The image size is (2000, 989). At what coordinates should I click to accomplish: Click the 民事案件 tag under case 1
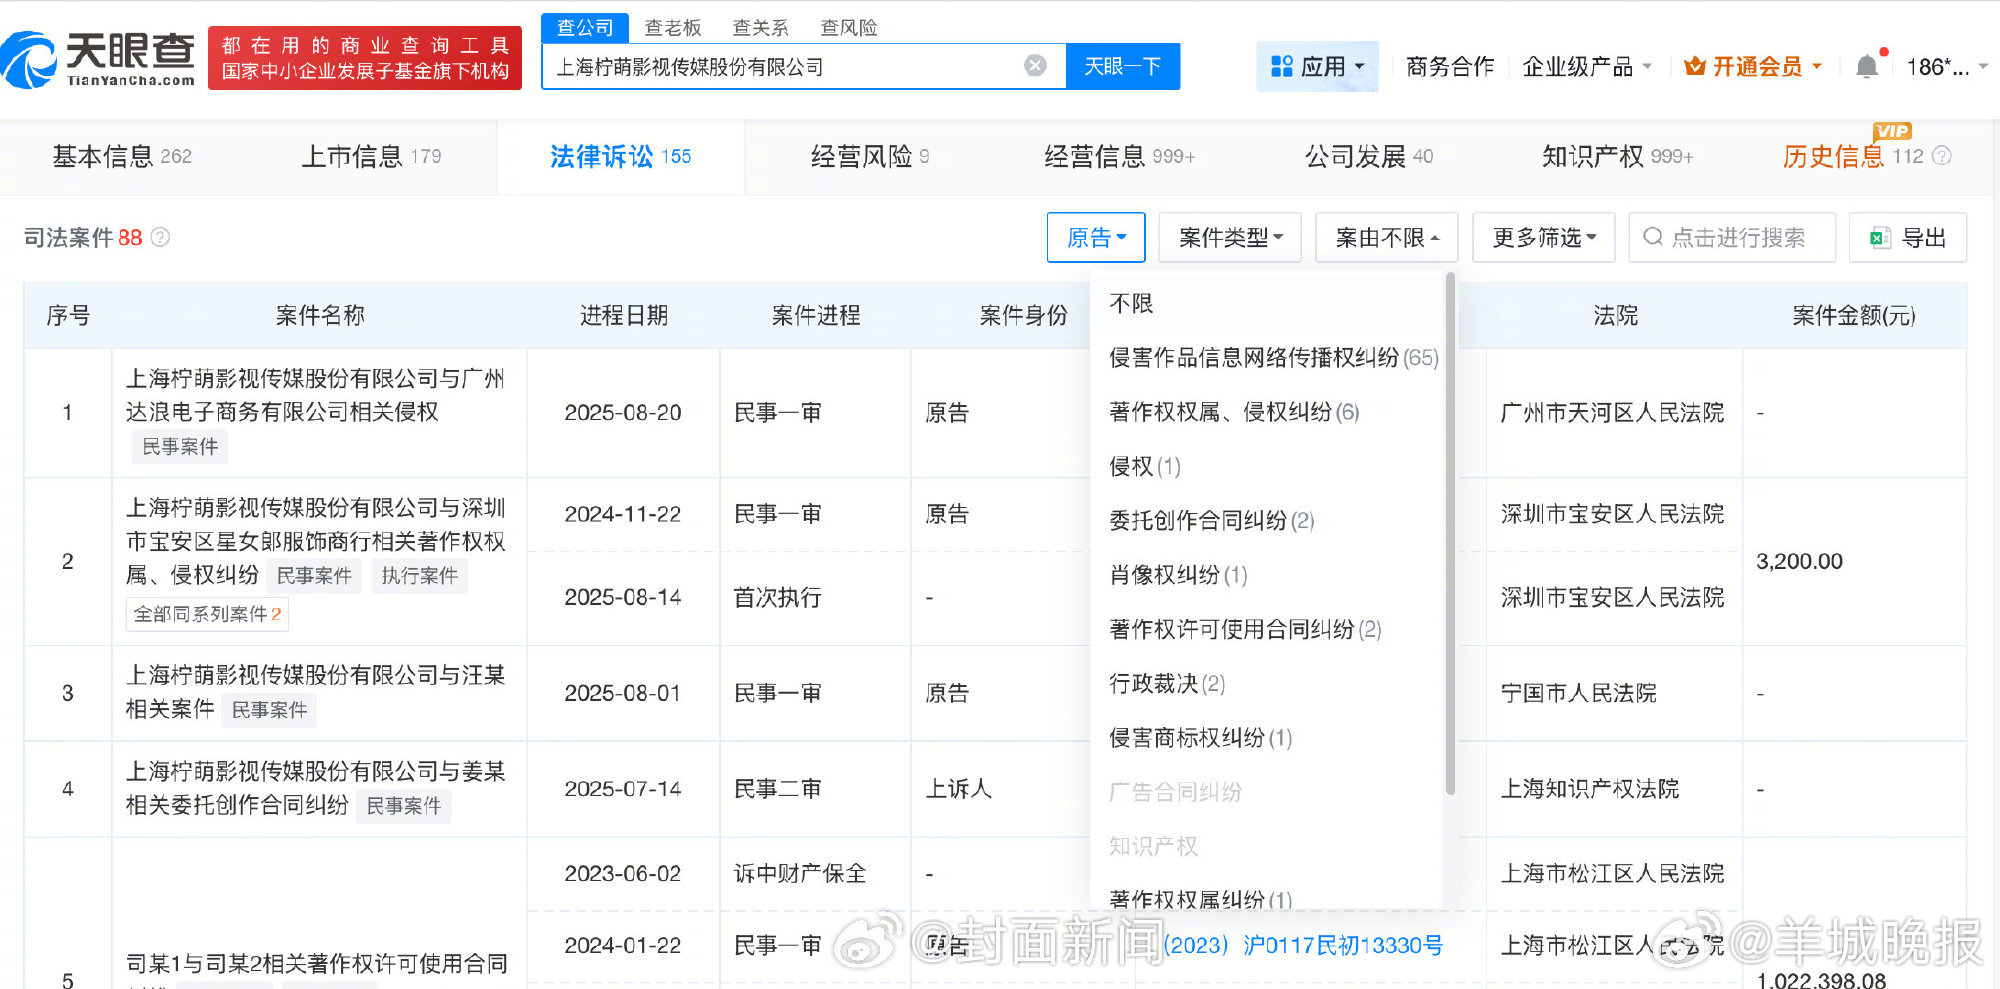180,446
